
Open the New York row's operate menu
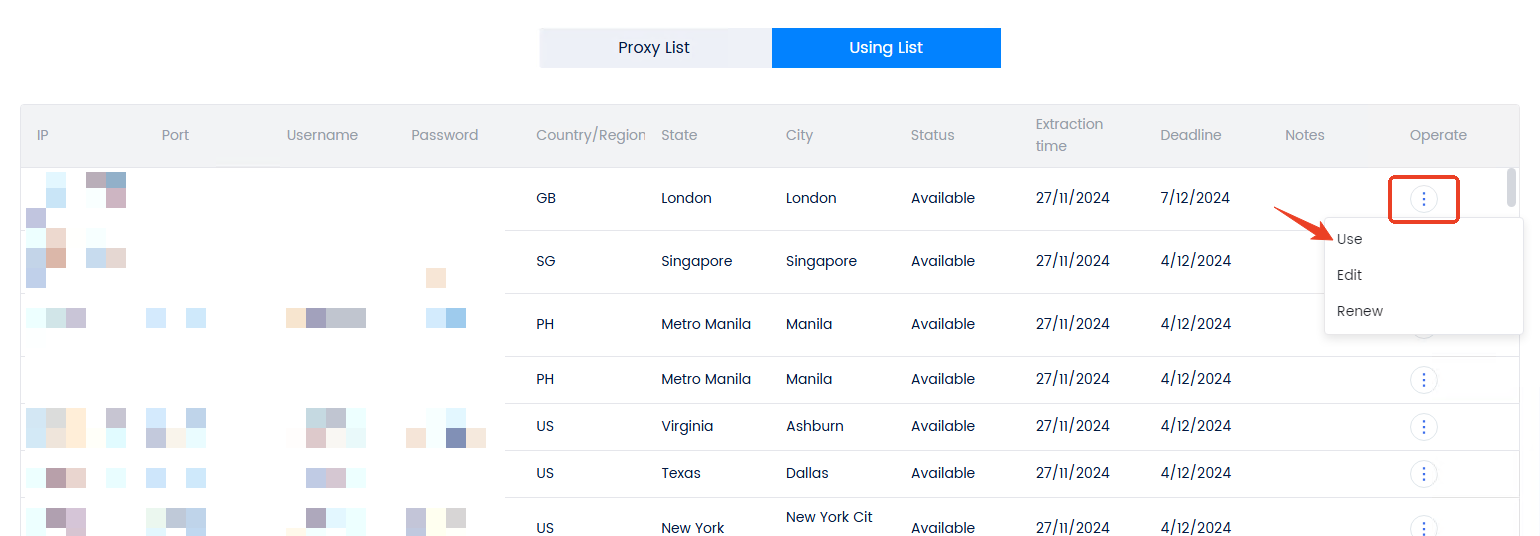click(1423, 527)
